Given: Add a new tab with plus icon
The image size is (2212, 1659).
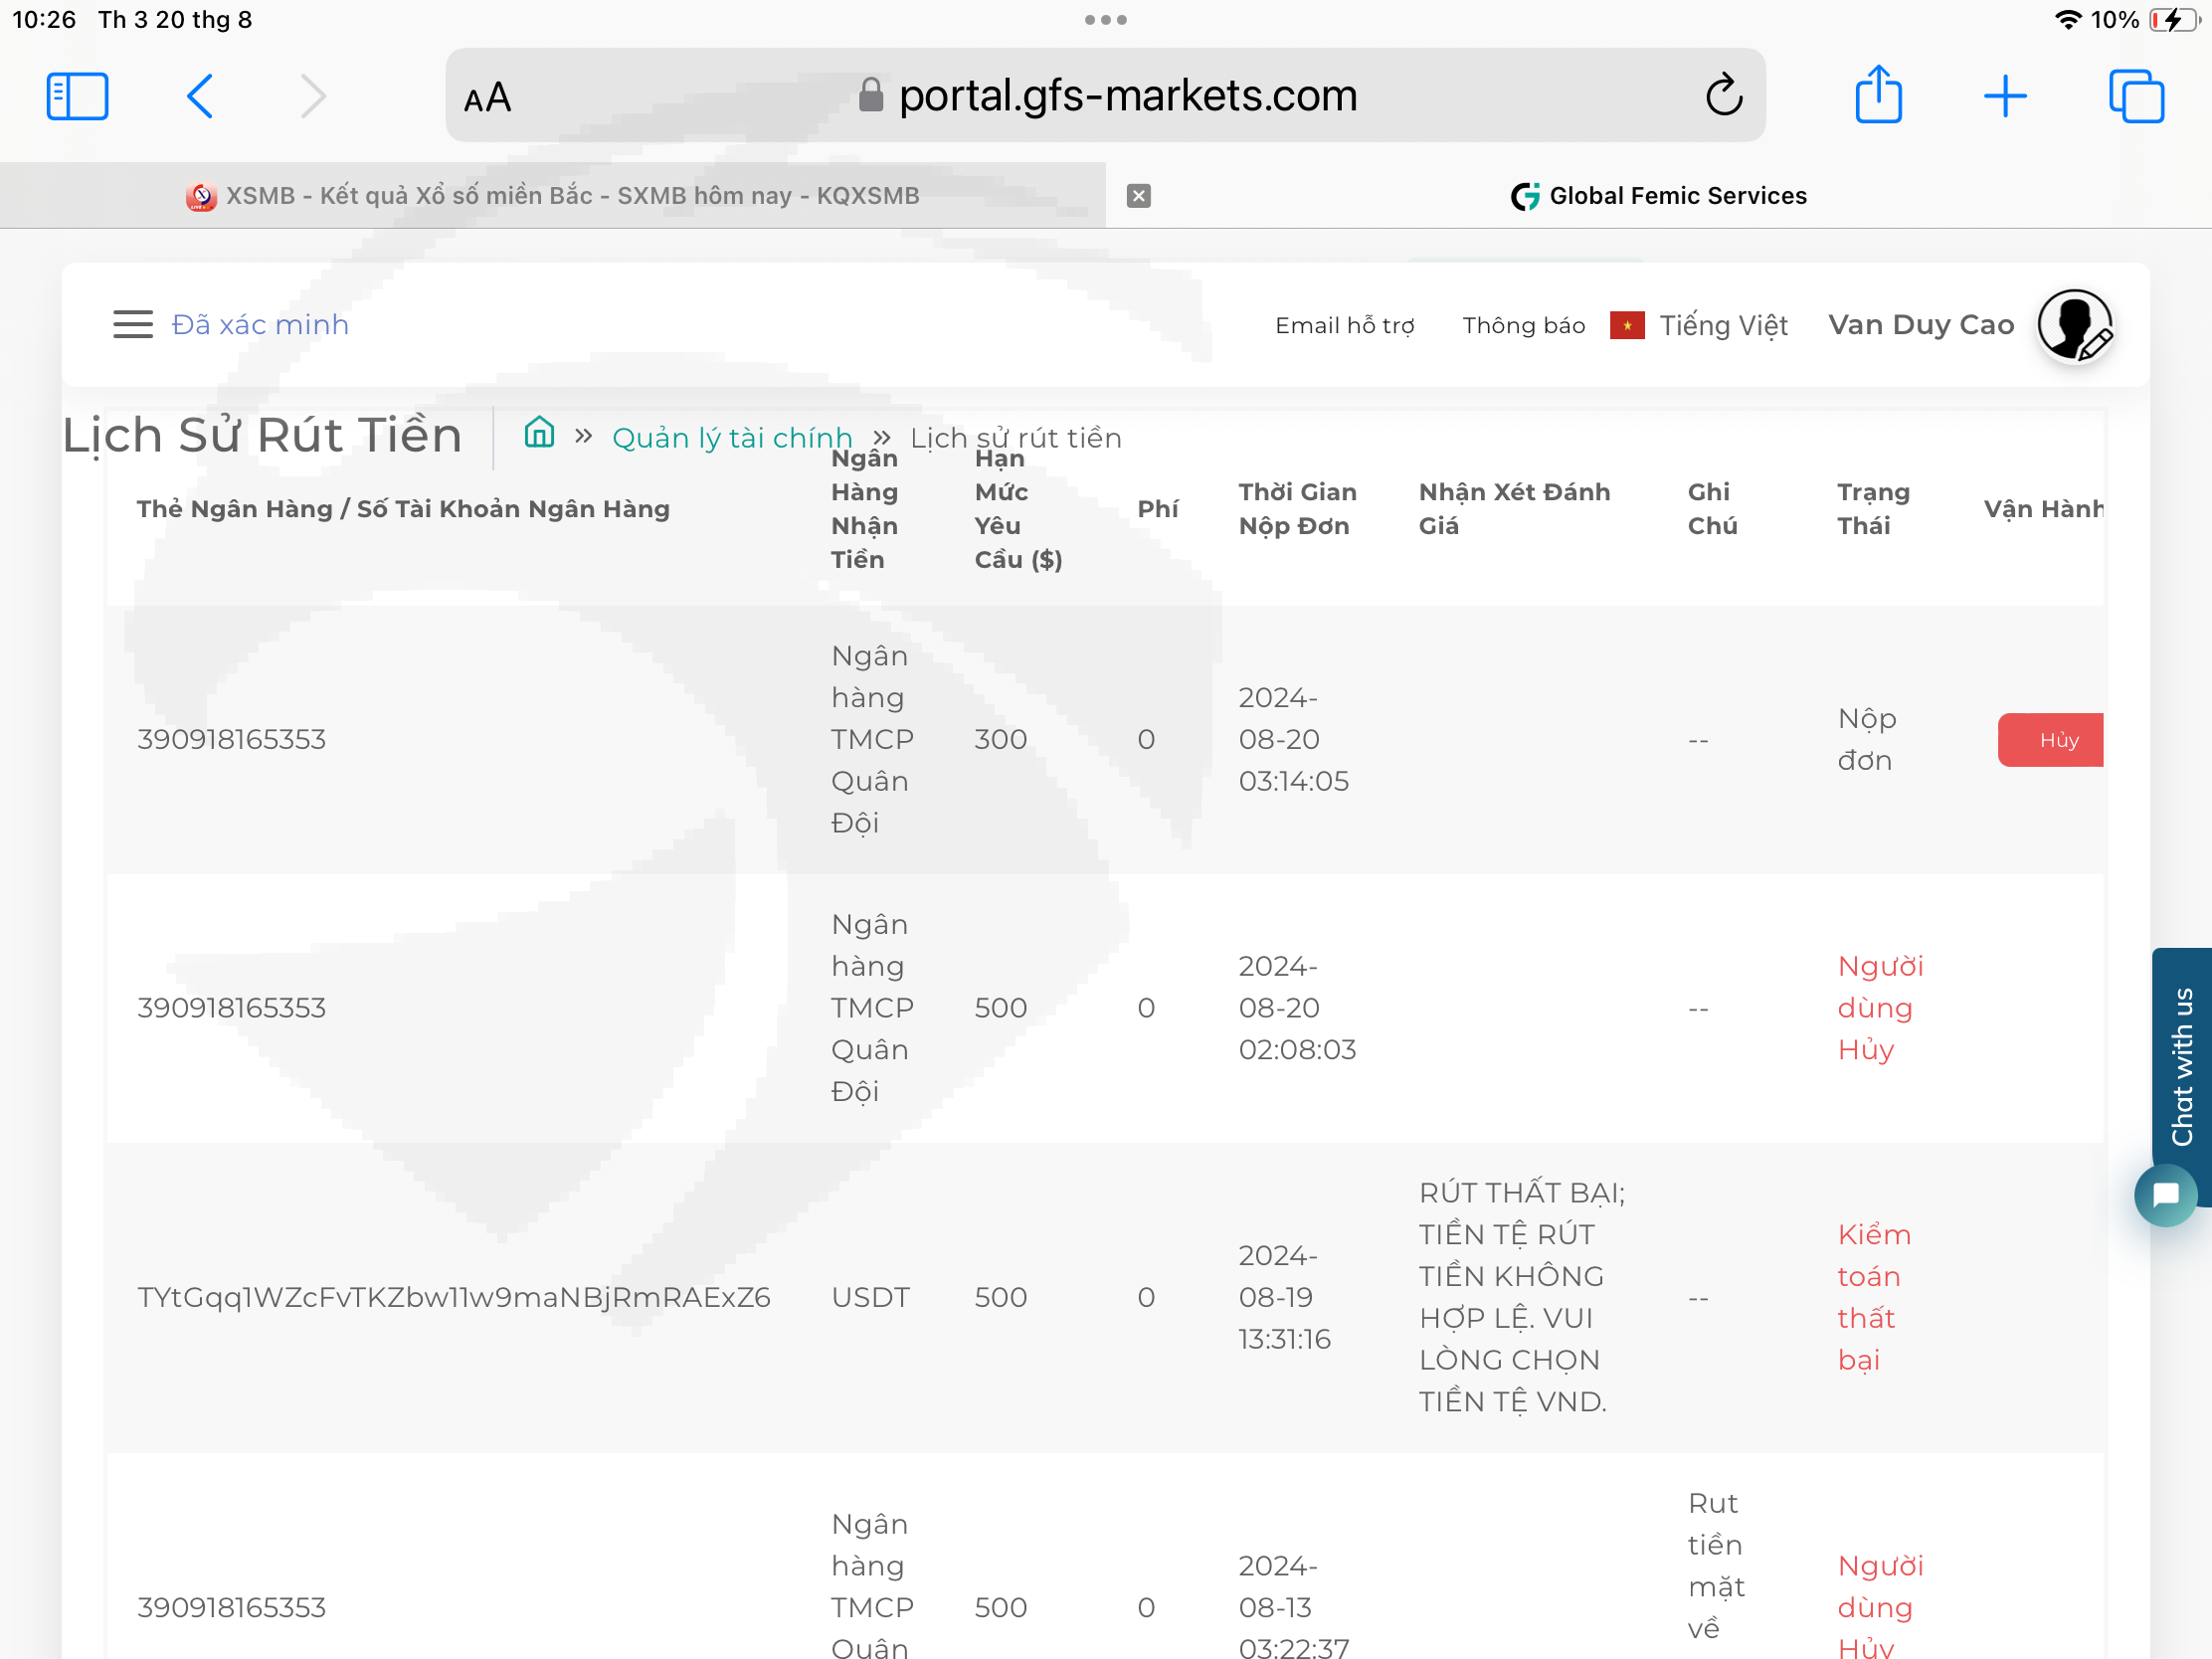Looking at the screenshot, I should click(2004, 96).
